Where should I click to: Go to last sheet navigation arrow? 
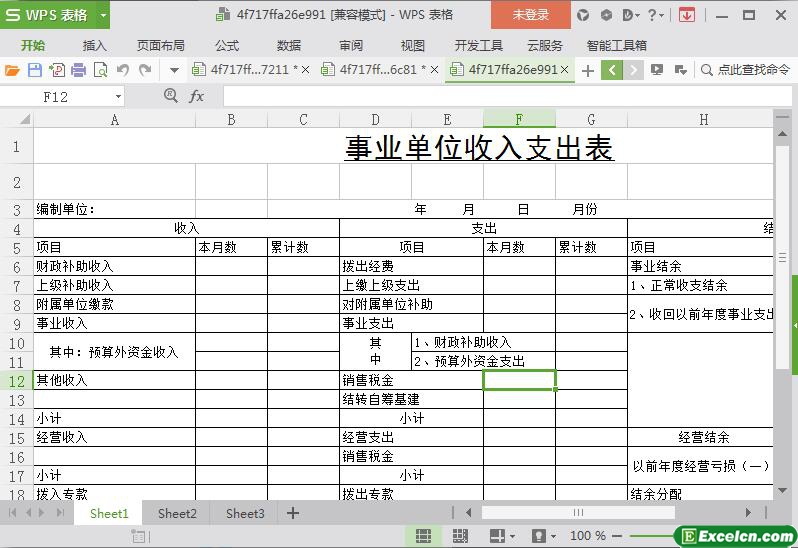pos(61,512)
